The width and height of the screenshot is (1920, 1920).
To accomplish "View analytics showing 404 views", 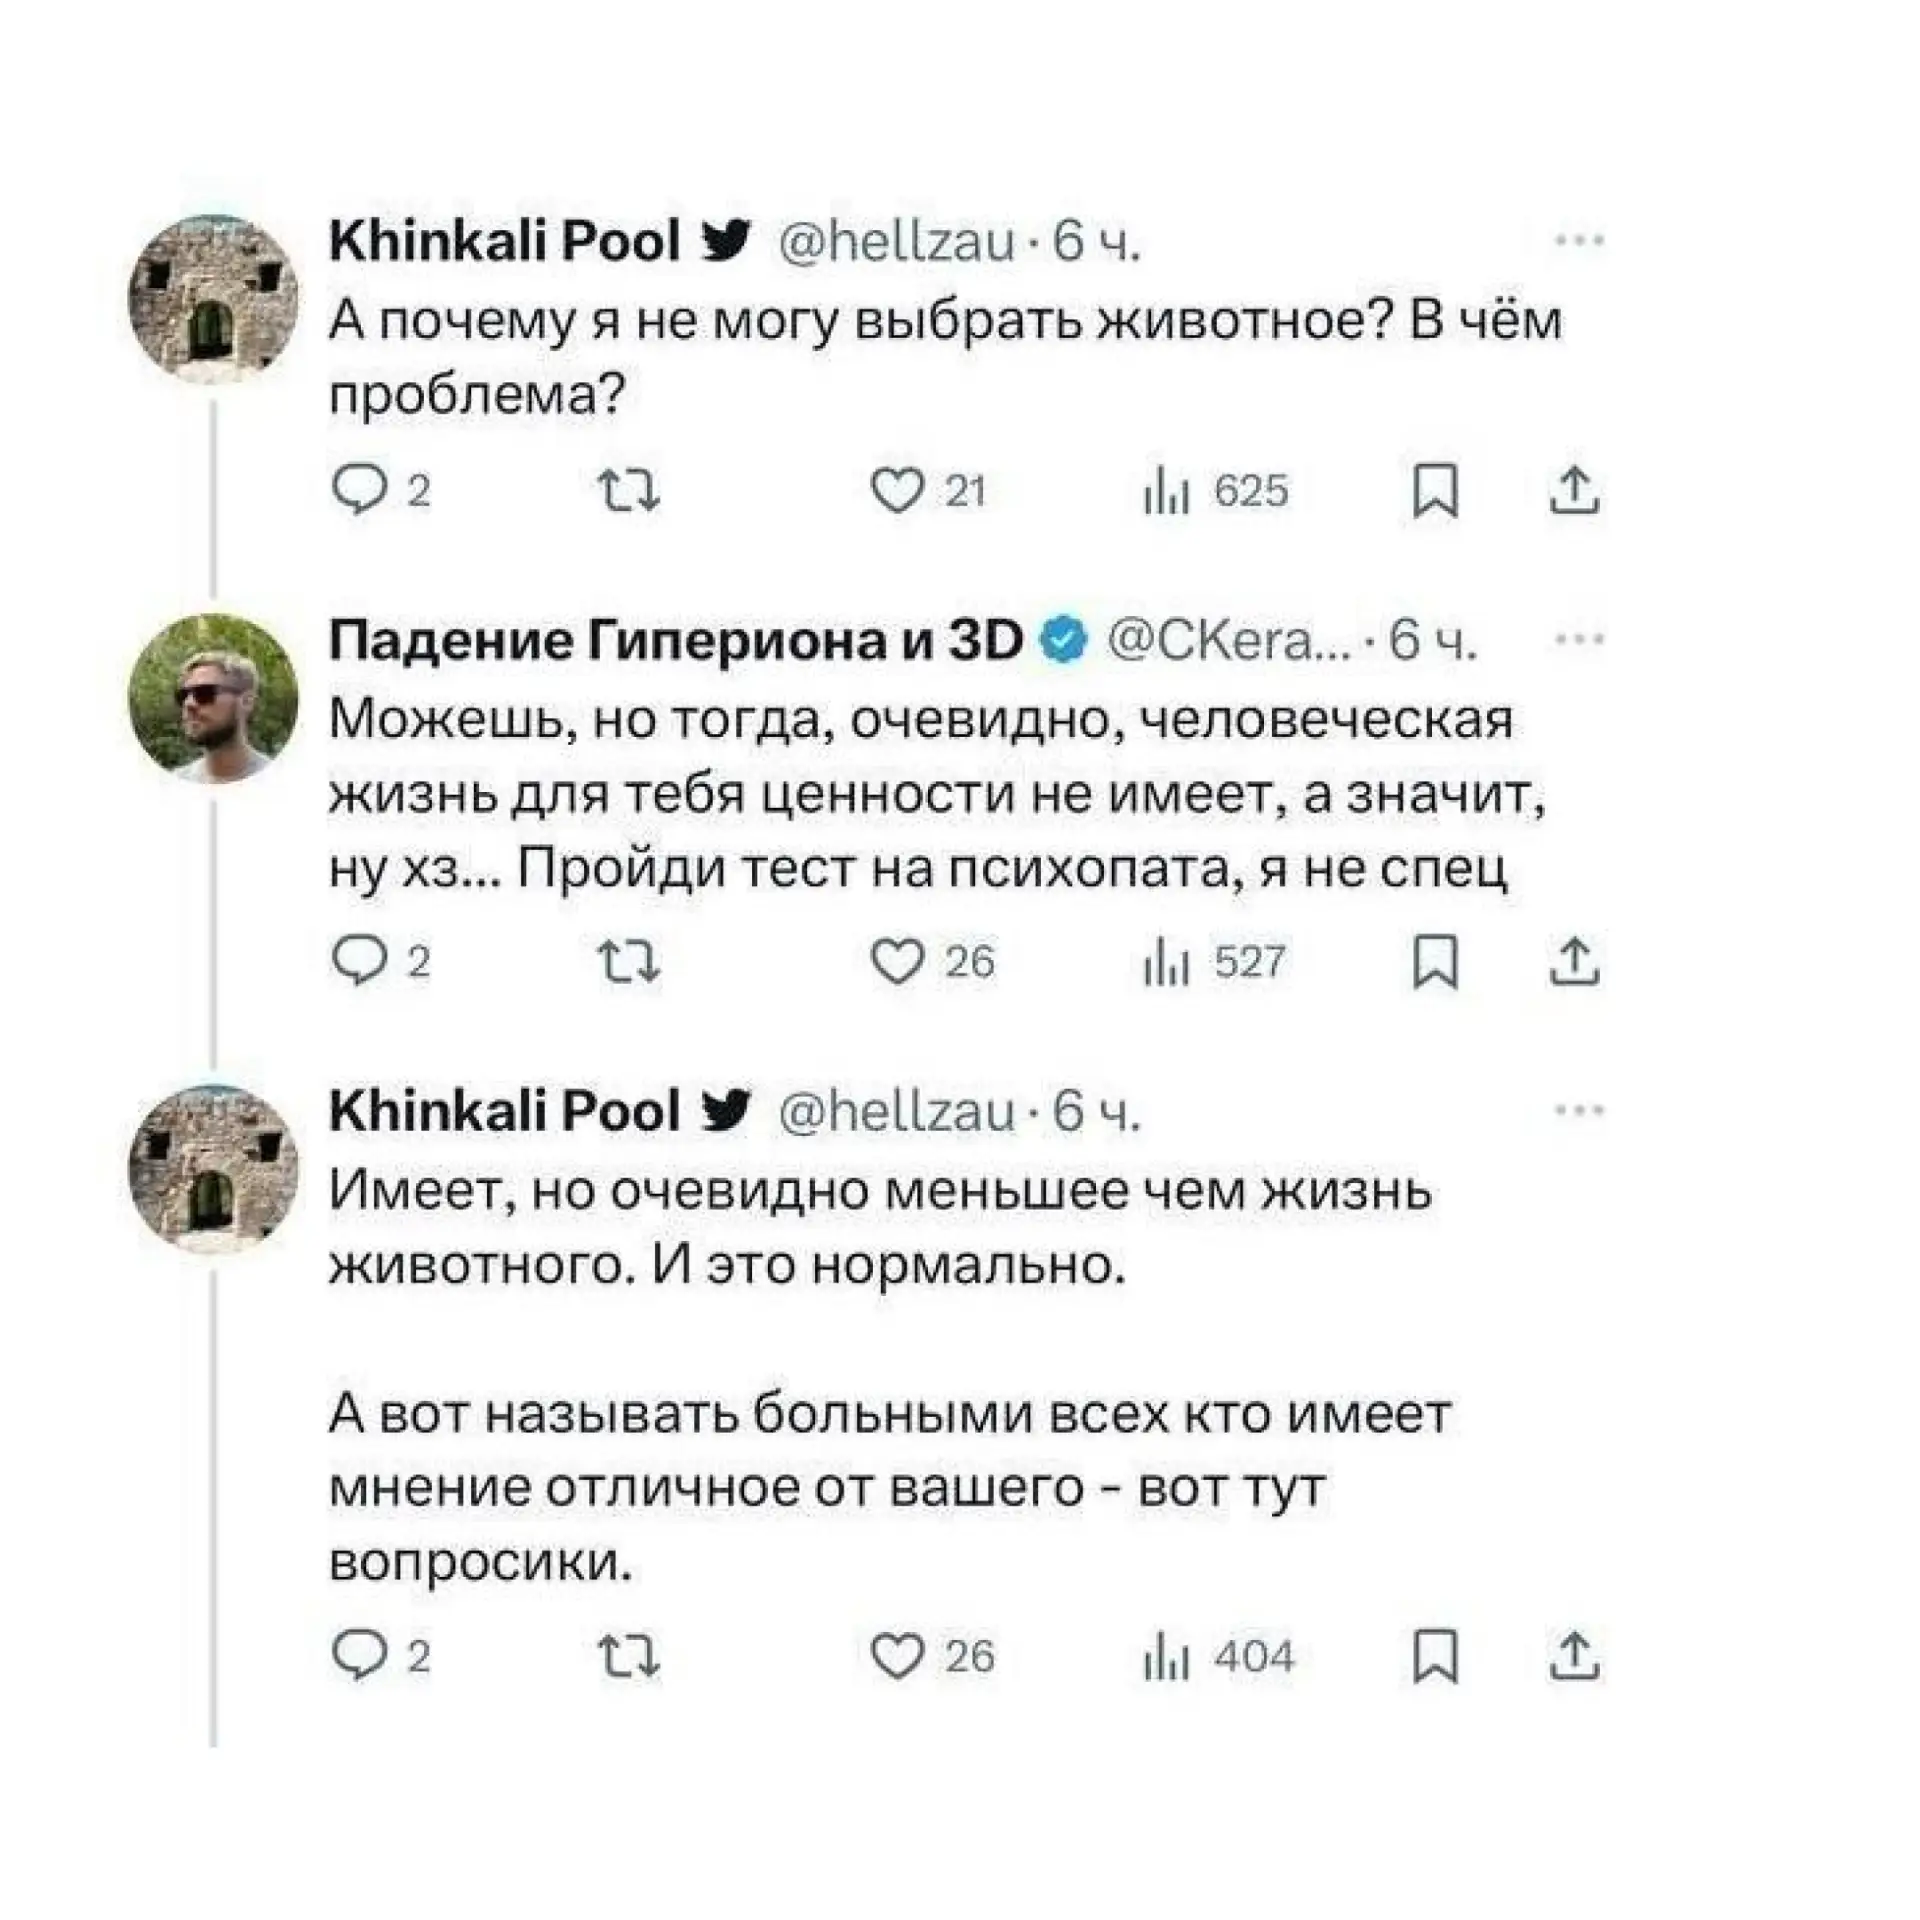I will (1165, 1658).
